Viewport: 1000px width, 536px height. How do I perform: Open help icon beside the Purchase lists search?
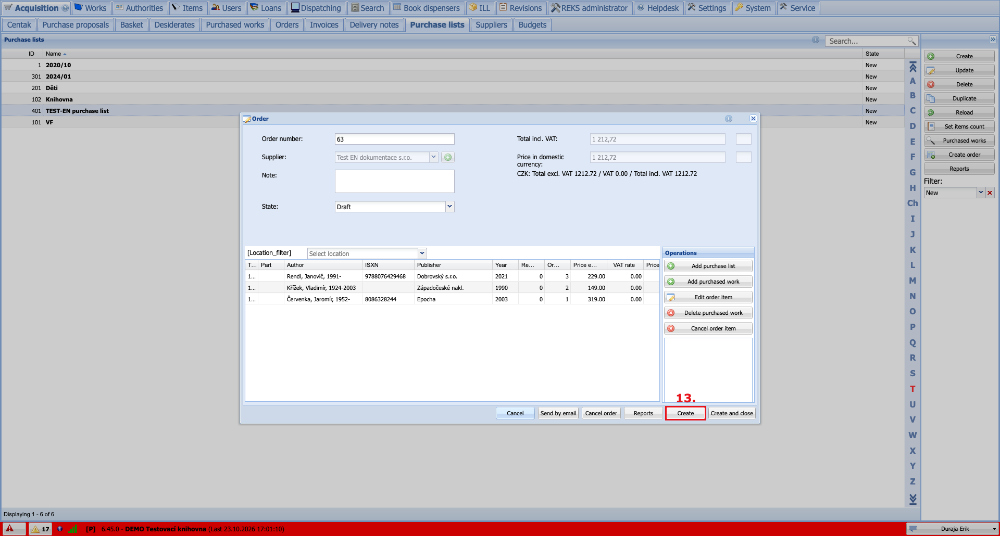click(816, 40)
